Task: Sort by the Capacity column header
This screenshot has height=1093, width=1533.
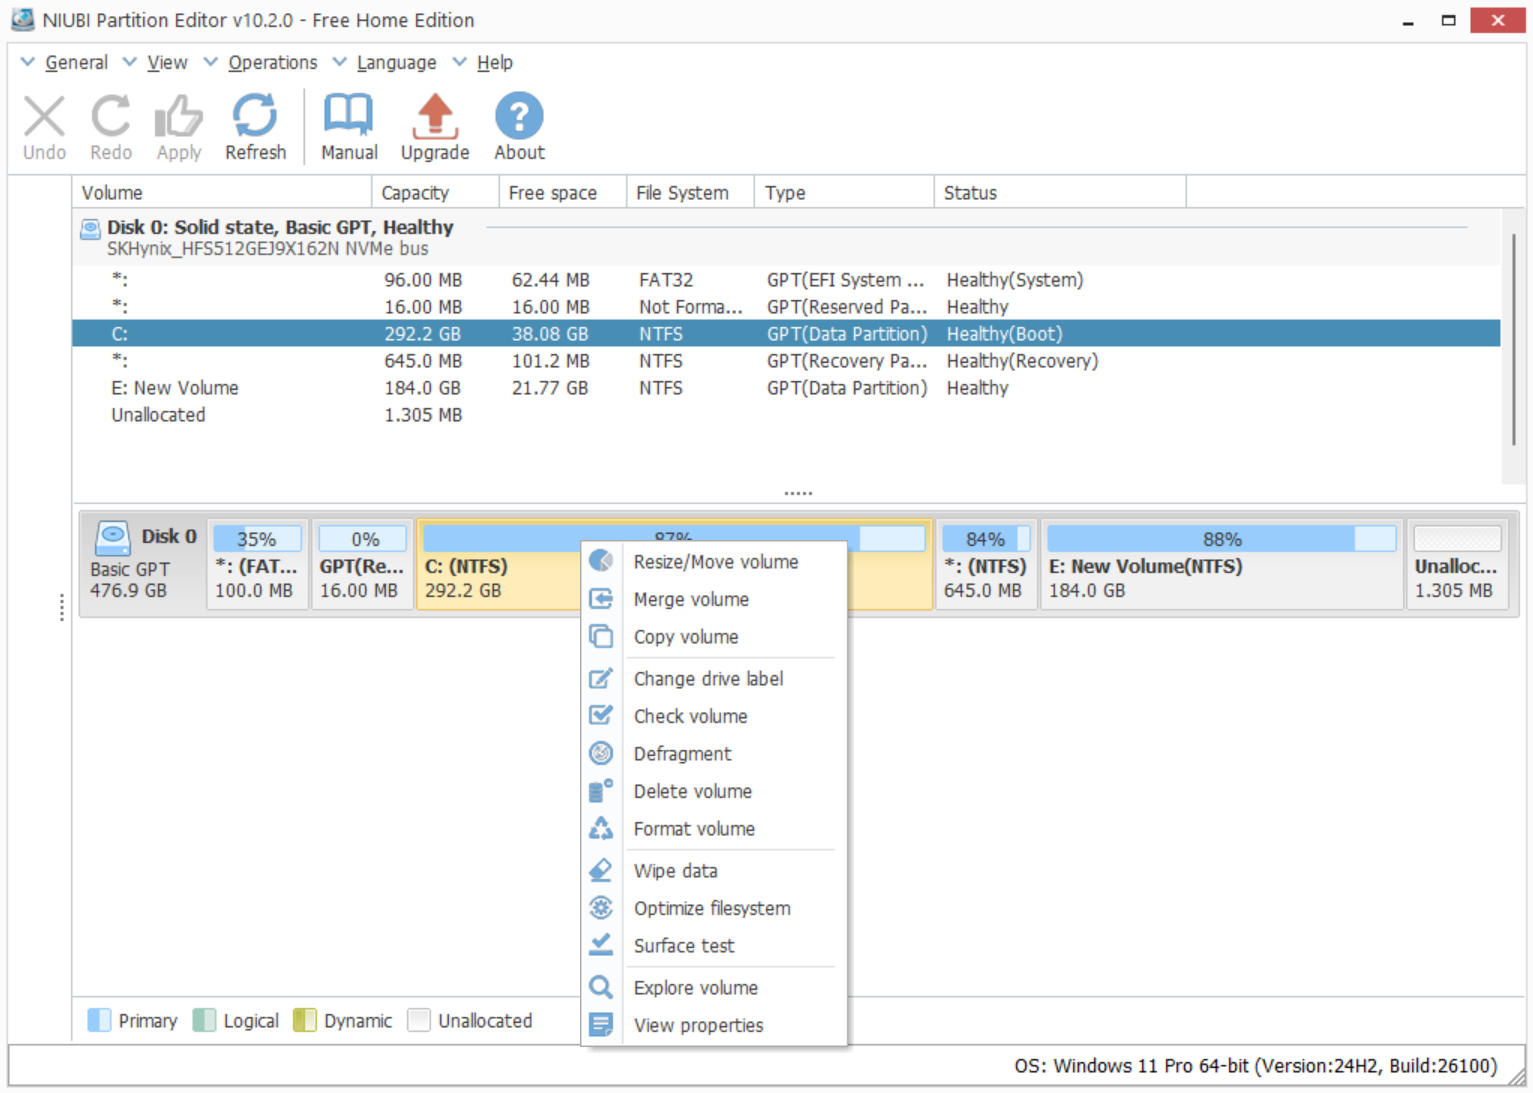Action: point(435,193)
